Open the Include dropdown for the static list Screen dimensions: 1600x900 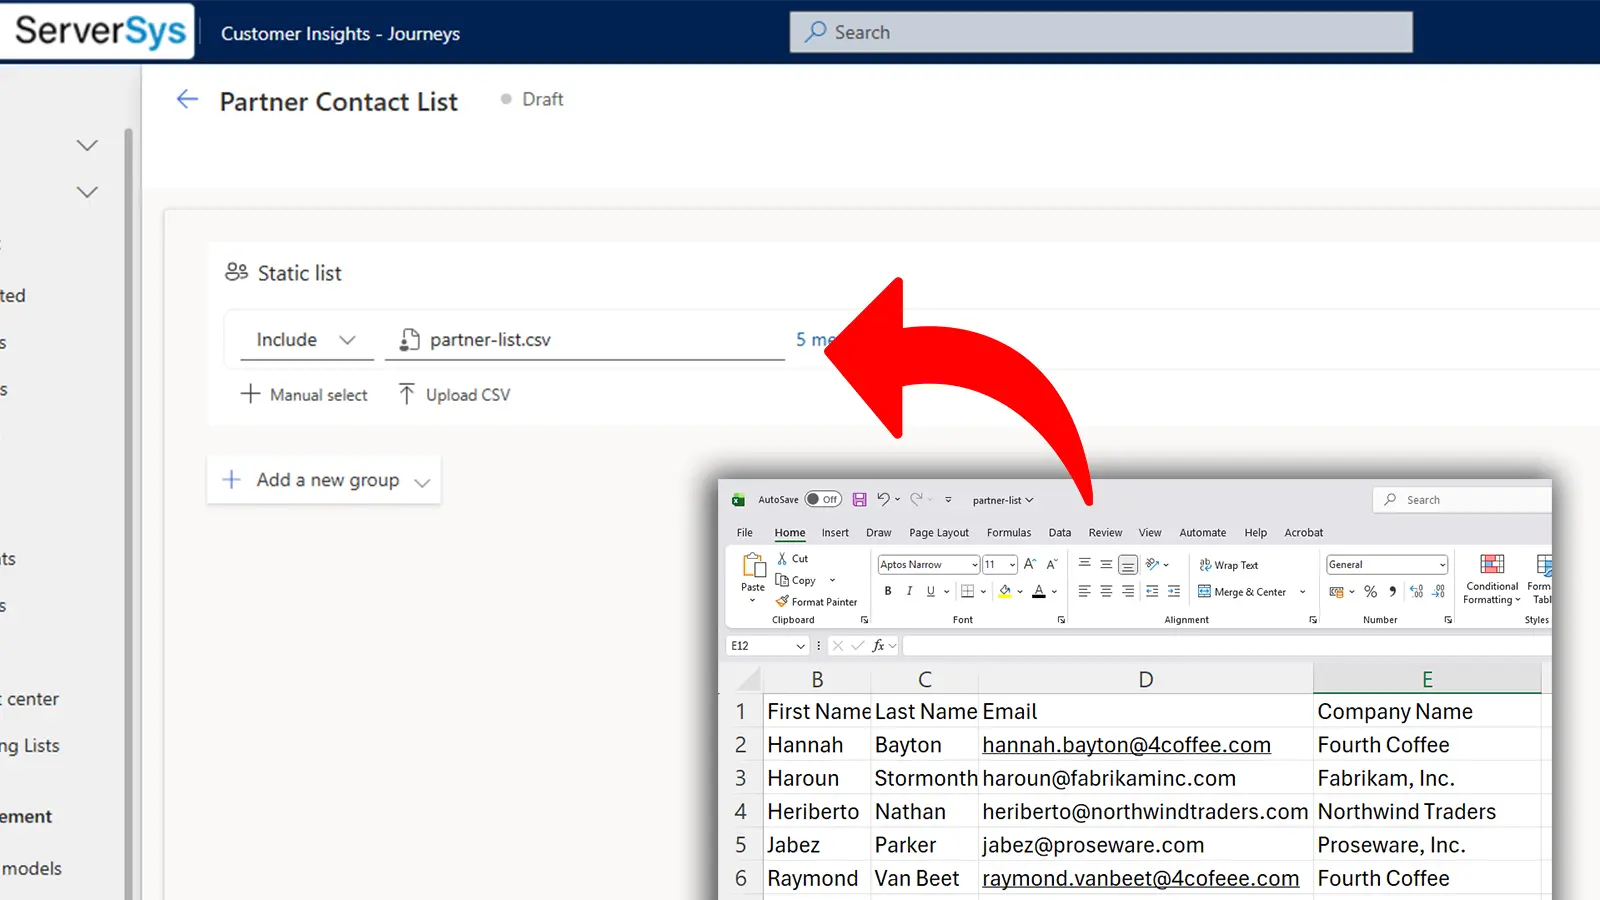point(347,339)
